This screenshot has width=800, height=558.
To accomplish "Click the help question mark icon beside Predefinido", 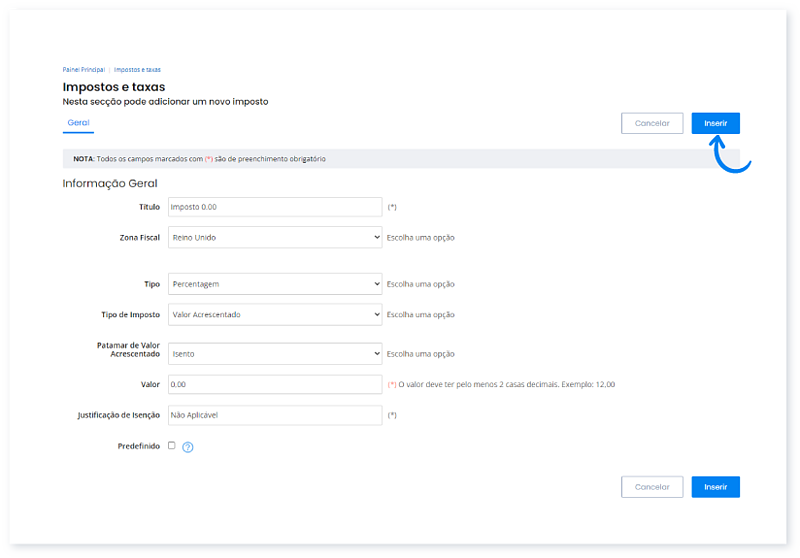I will tap(187, 447).
